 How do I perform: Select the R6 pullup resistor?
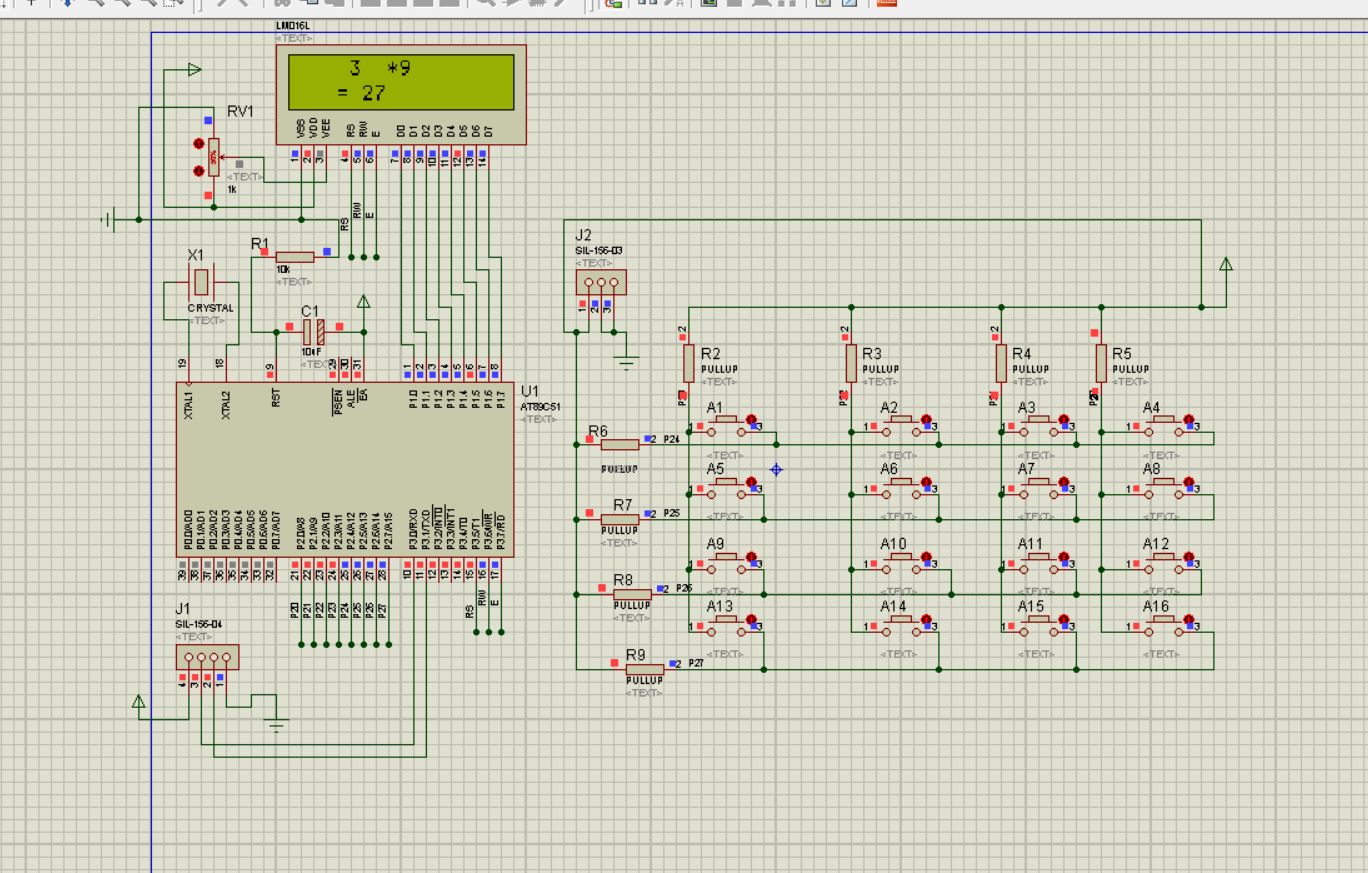coord(620,444)
